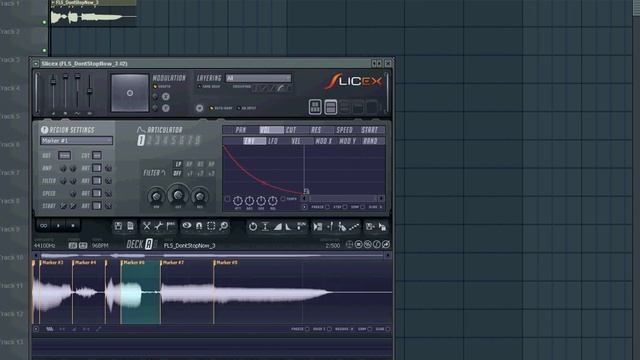Switch to the MOD X tab
Viewport: 640px width, 360px height.
click(323, 141)
